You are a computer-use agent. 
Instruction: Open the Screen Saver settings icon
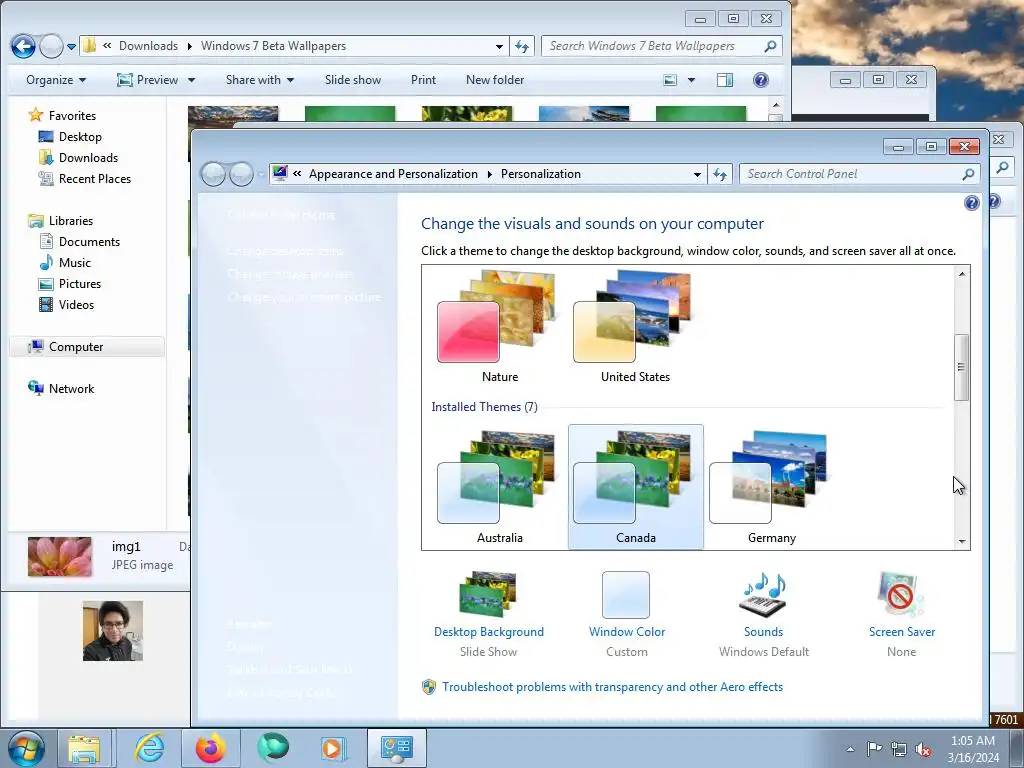click(x=901, y=594)
